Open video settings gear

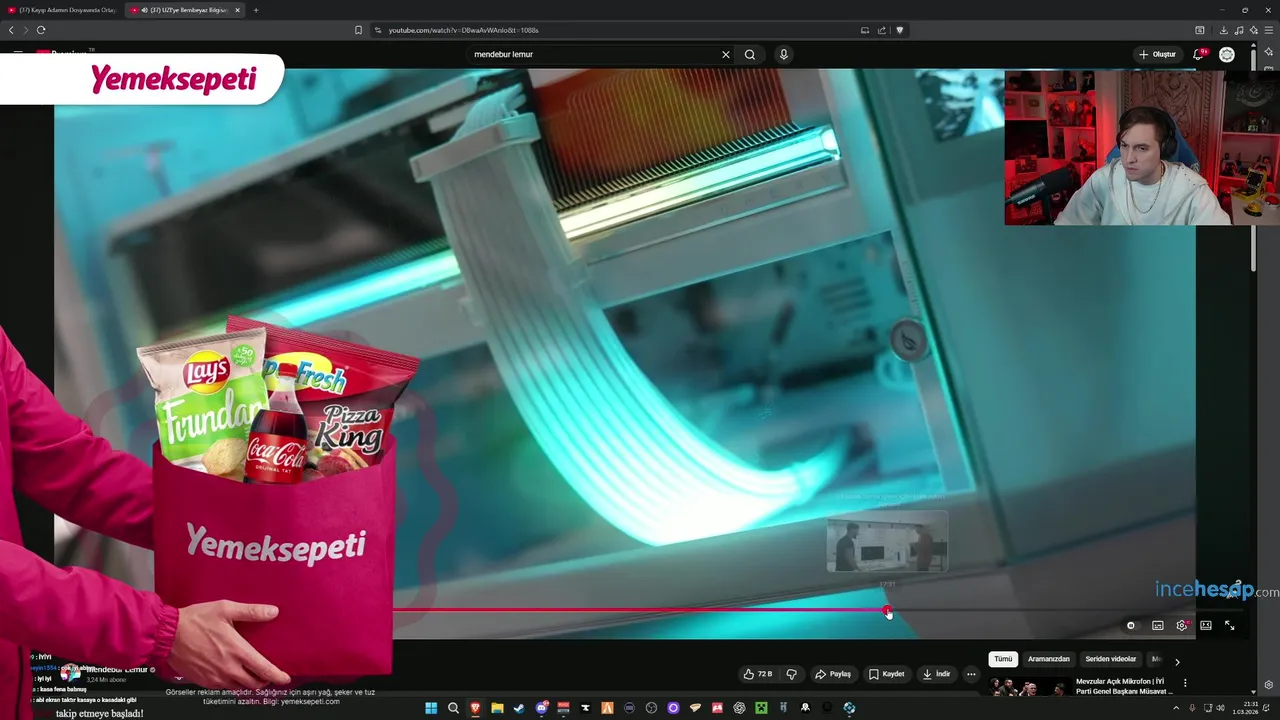(x=1182, y=626)
